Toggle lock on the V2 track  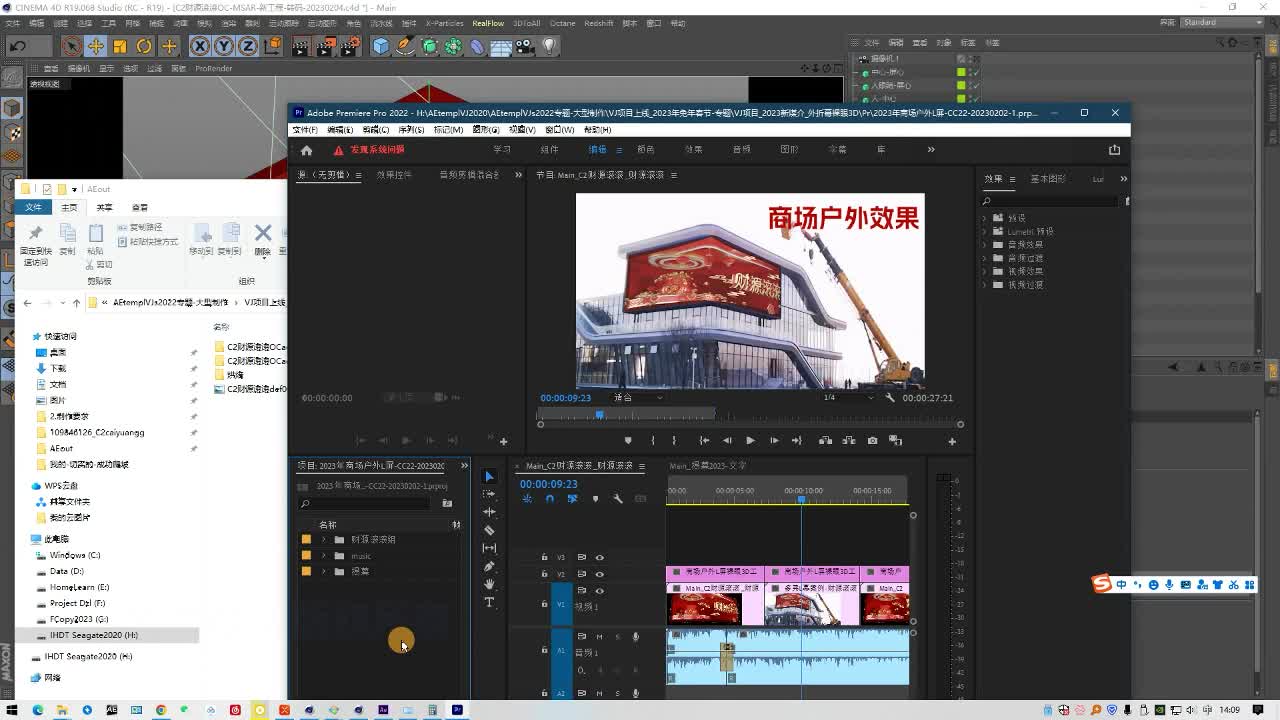544,574
